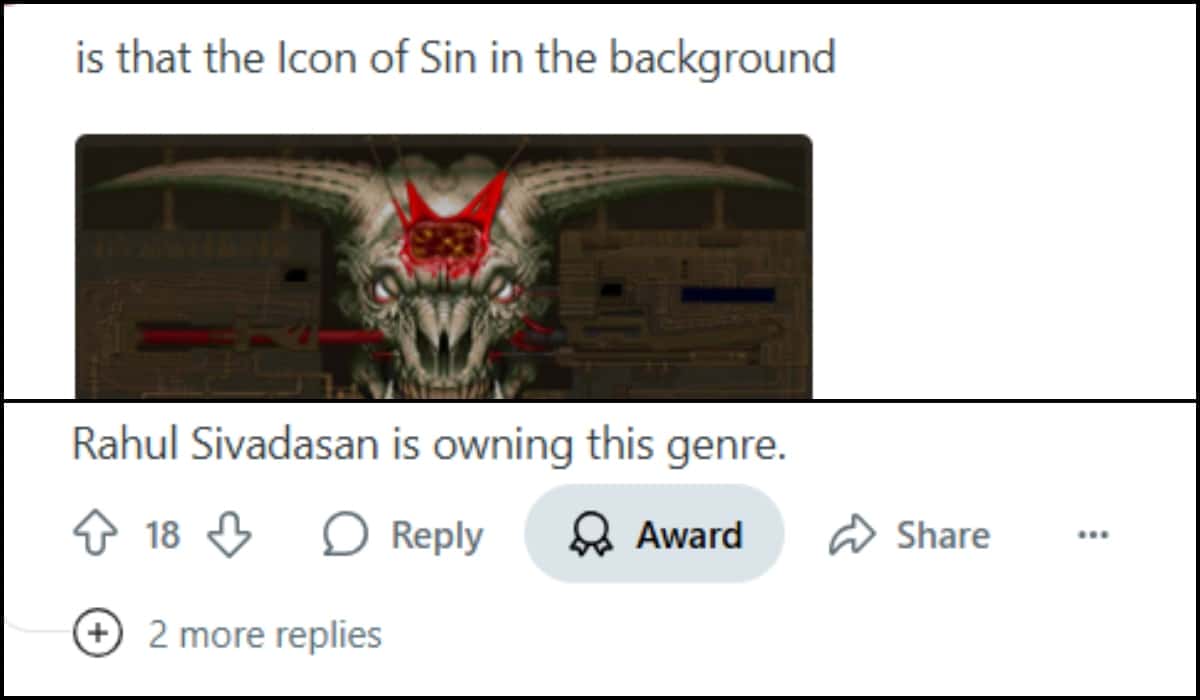Click the Reply button label

[x=437, y=536]
